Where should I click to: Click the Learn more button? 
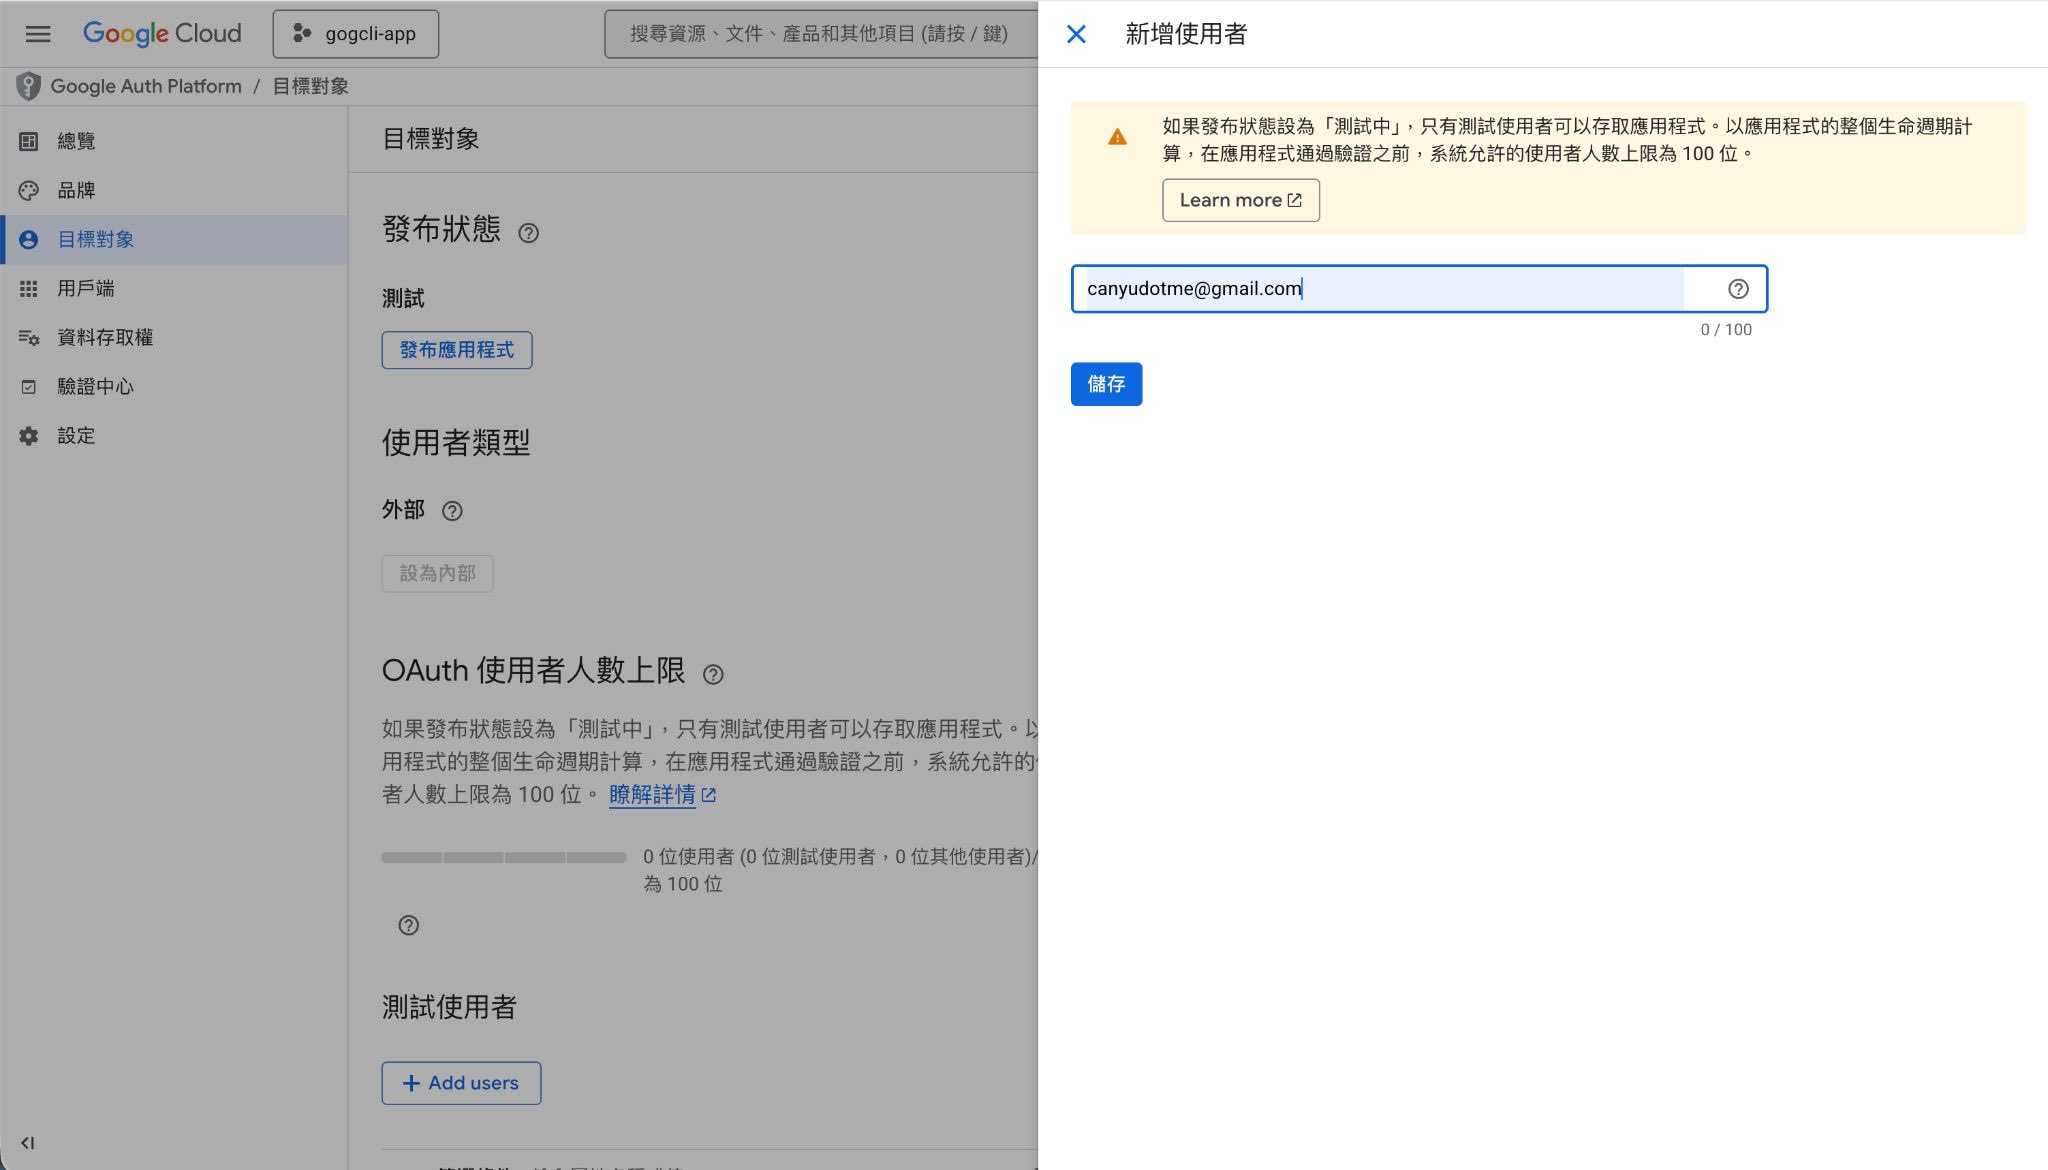click(1240, 200)
